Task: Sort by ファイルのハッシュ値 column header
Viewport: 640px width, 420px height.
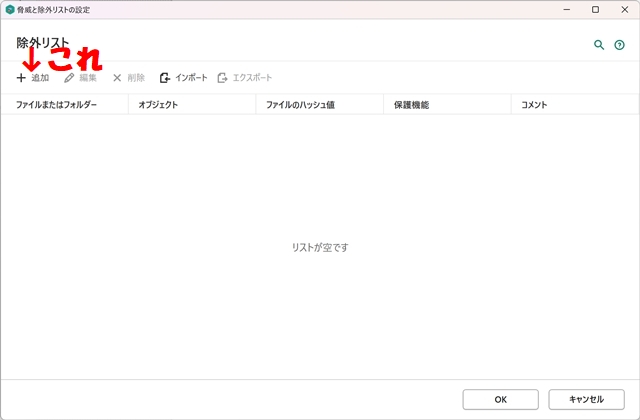Action: click(x=300, y=104)
